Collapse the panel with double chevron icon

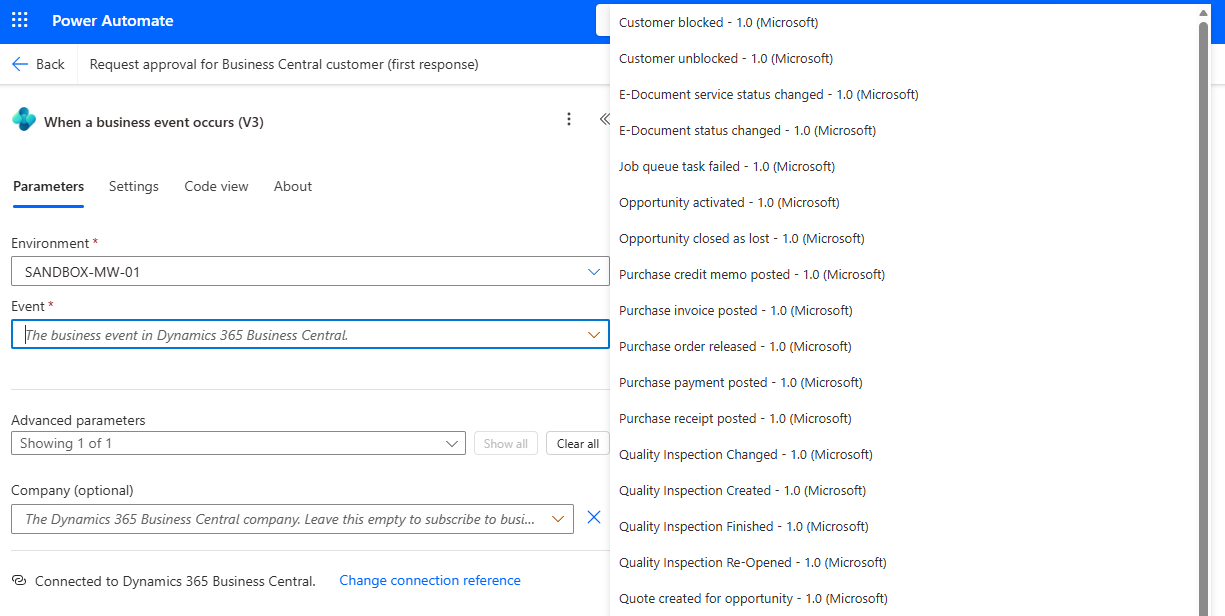point(603,119)
